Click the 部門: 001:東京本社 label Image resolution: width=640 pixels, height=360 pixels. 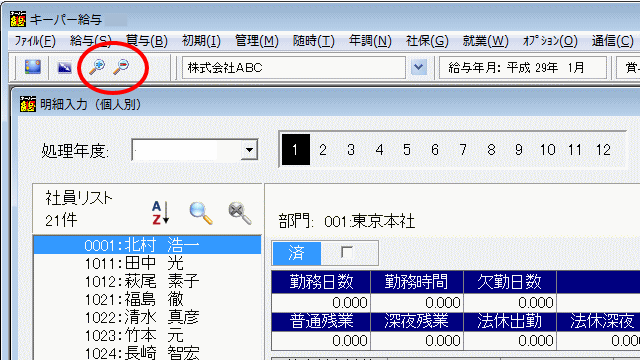[x=347, y=222]
